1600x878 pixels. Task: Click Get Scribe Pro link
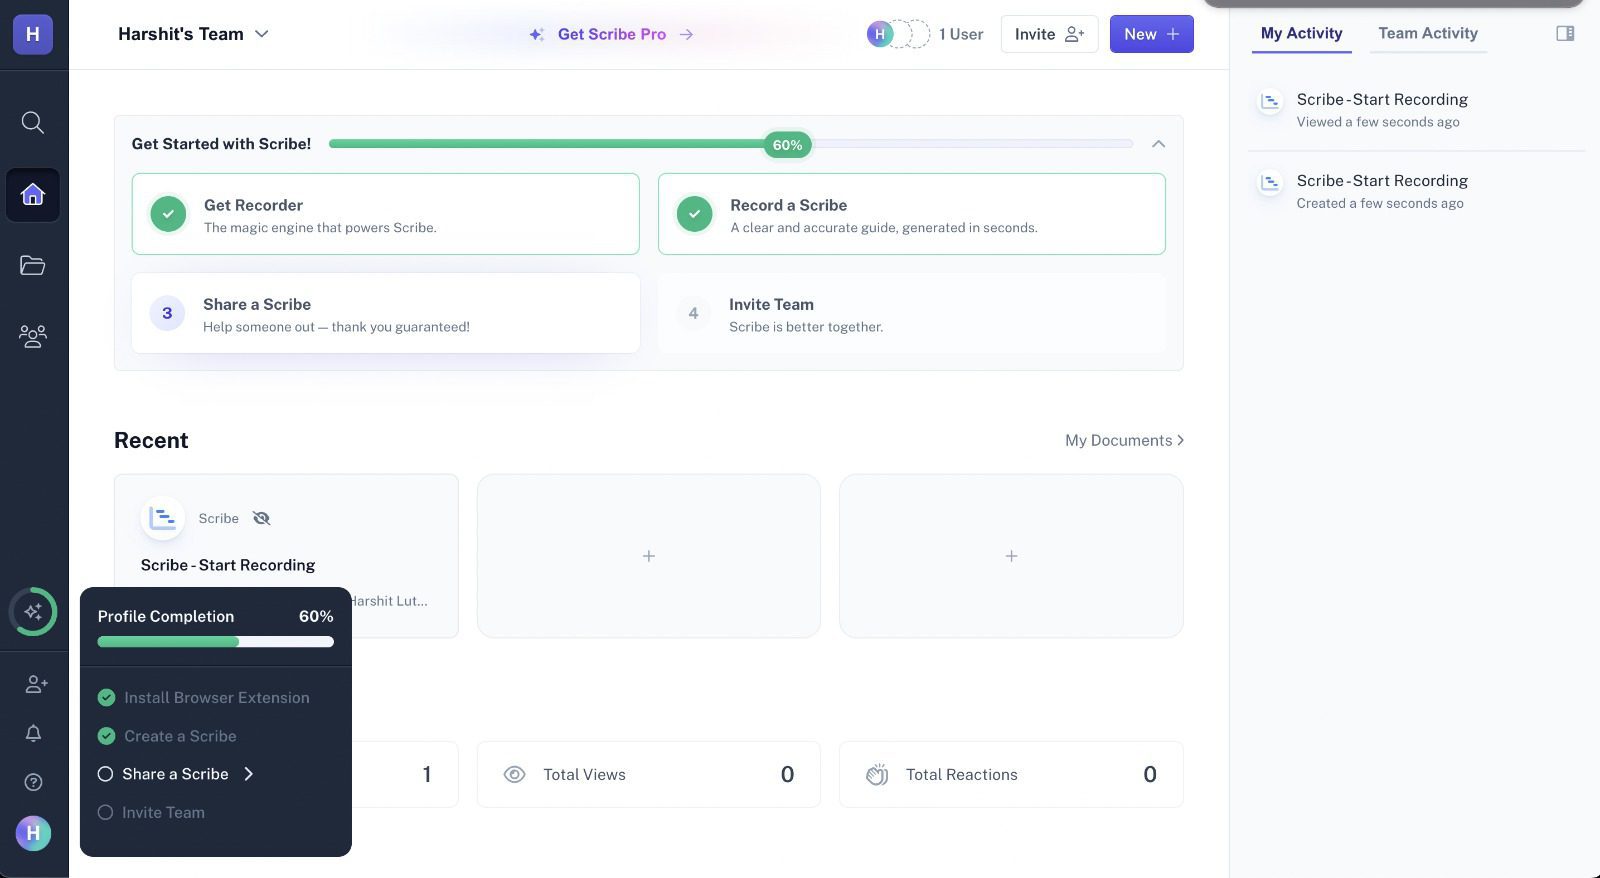pyautogui.click(x=611, y=34)
